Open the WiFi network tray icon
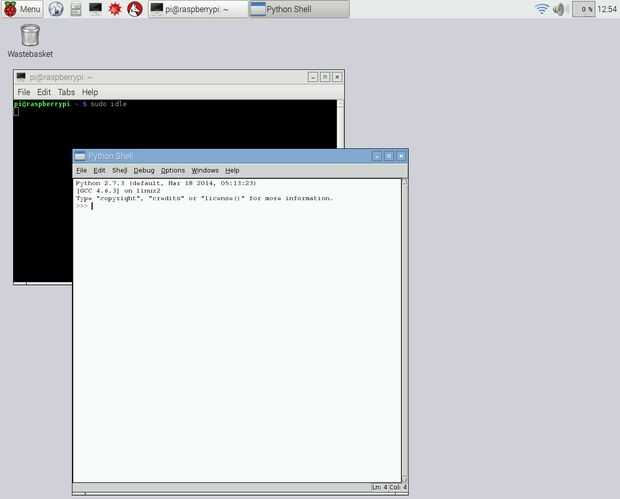Image resolution: width=620 pixels, height=499 pixels. pyautogui.click(x=542, y=9)
